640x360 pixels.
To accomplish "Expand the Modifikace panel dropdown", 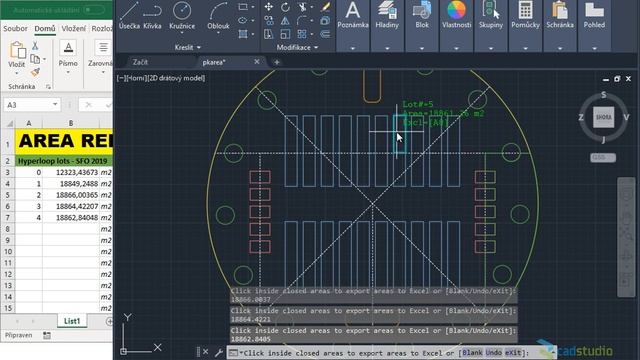I will point(297,47).
